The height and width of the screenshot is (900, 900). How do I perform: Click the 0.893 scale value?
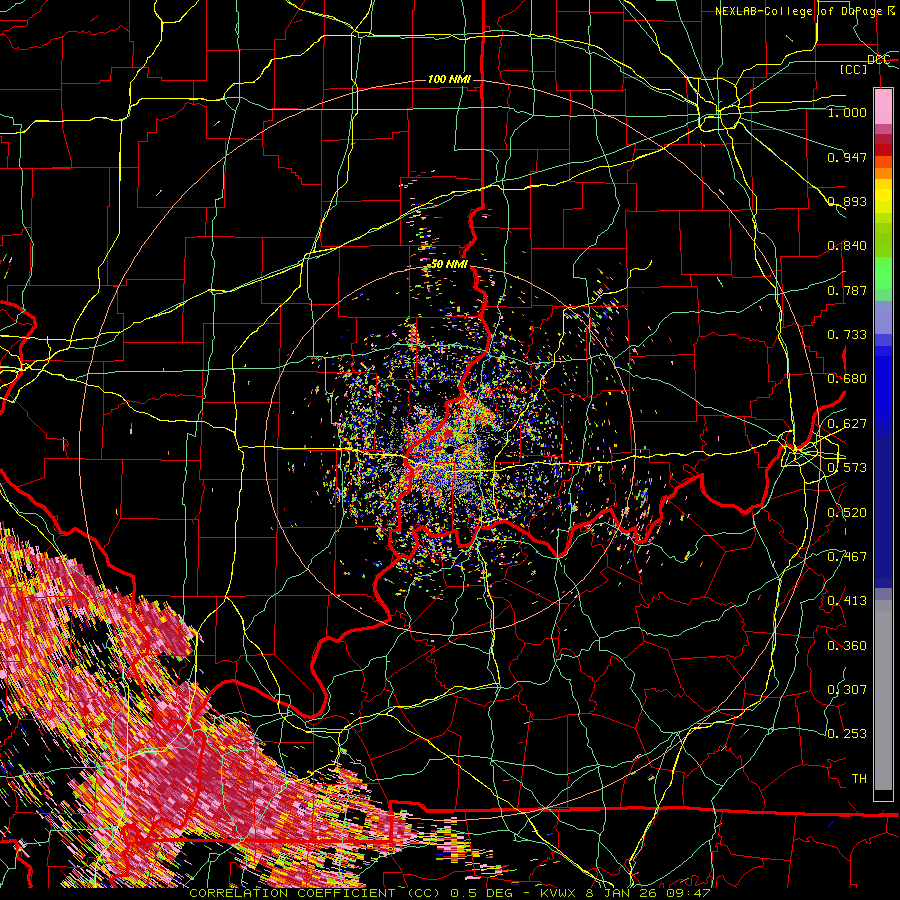847,201
